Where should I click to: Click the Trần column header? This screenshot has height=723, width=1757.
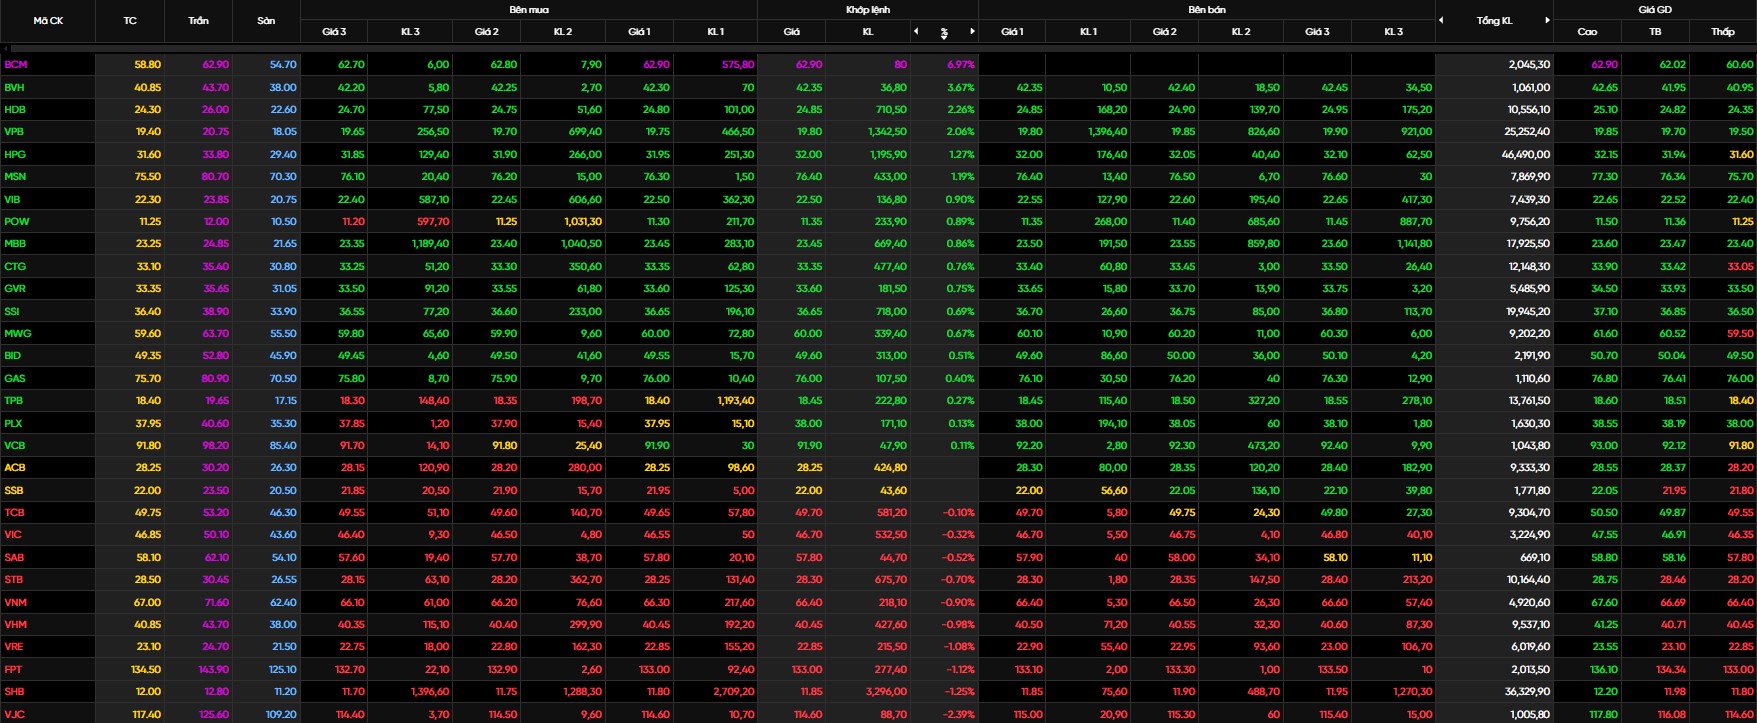pos(198,20)
